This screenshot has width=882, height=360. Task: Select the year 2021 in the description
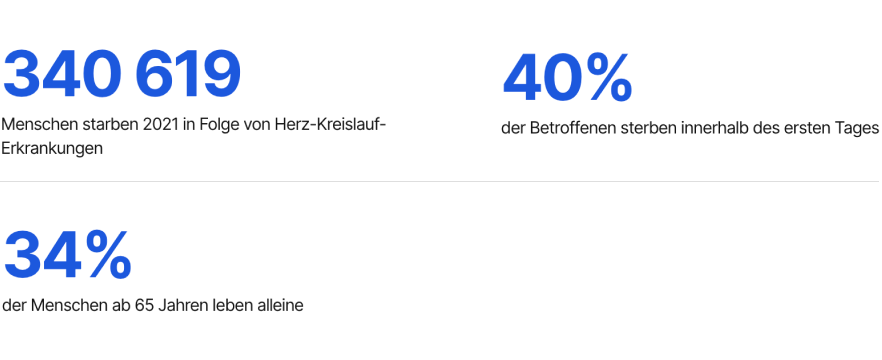point(160,124)
